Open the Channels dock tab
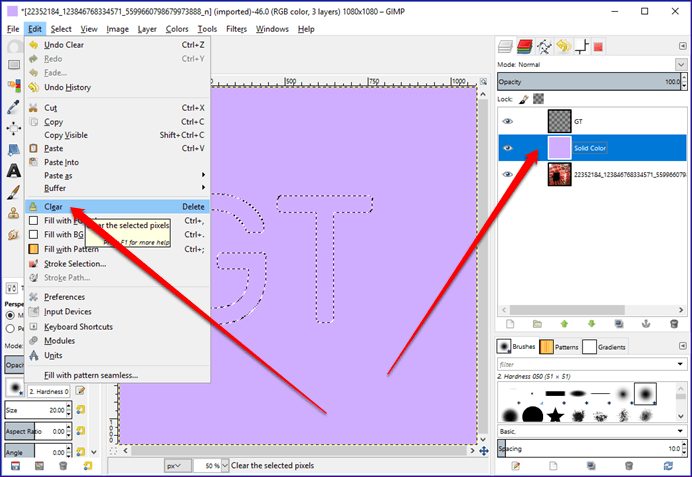 pos(525,46)
